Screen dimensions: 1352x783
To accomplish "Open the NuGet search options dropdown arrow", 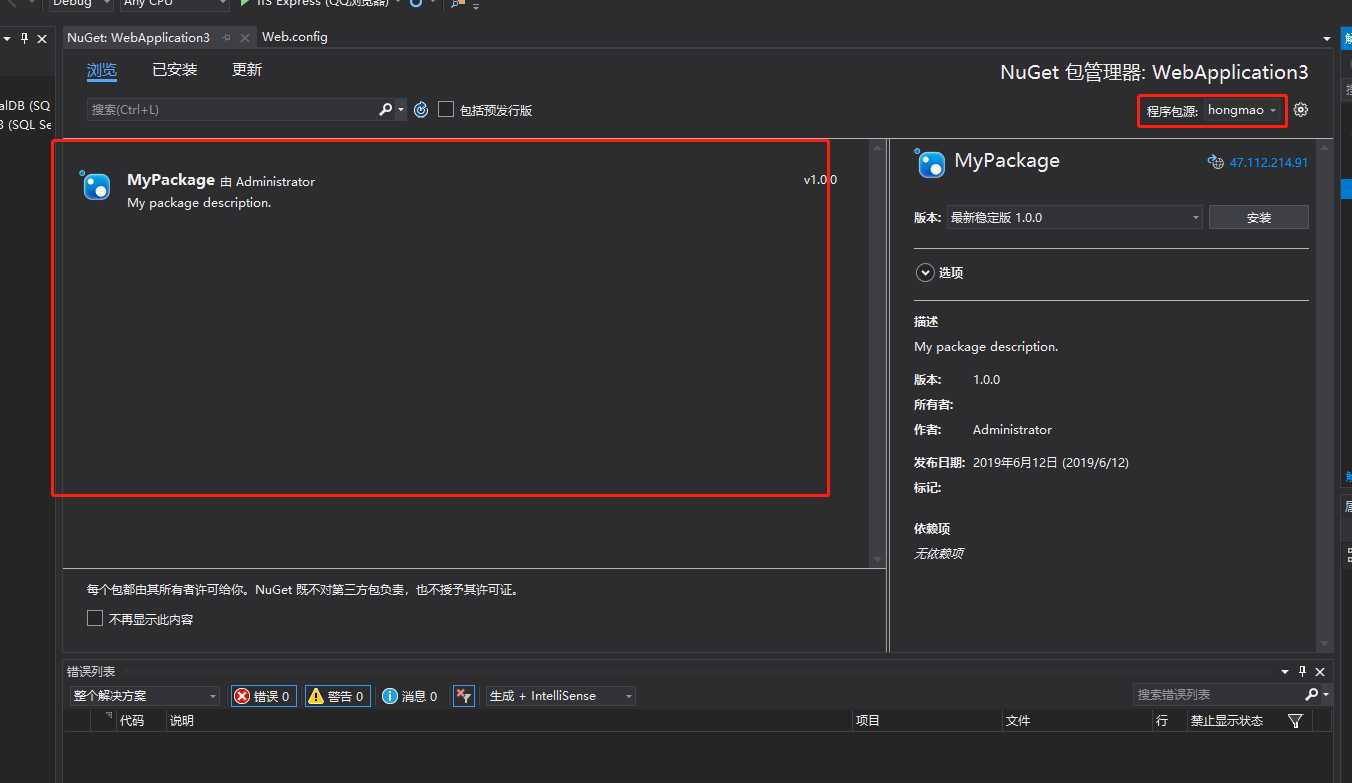I will (x=401, y=110).
